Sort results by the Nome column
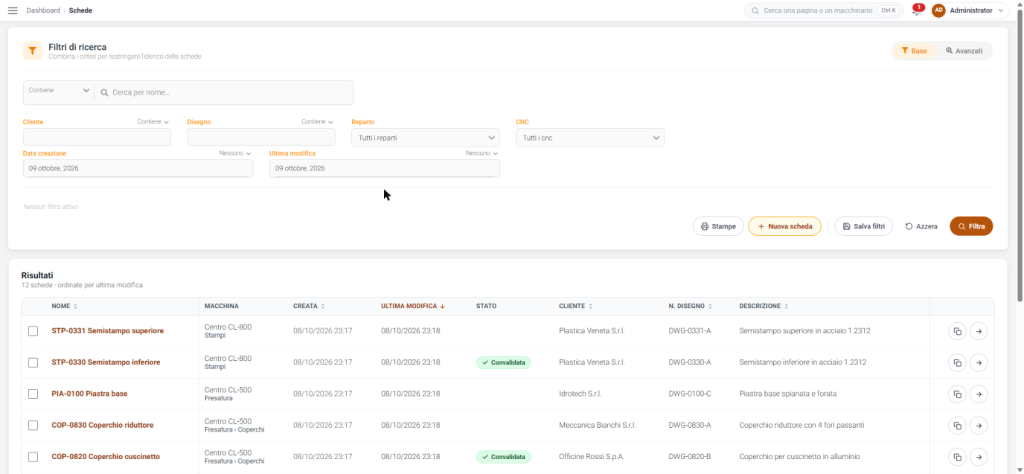 64,306
